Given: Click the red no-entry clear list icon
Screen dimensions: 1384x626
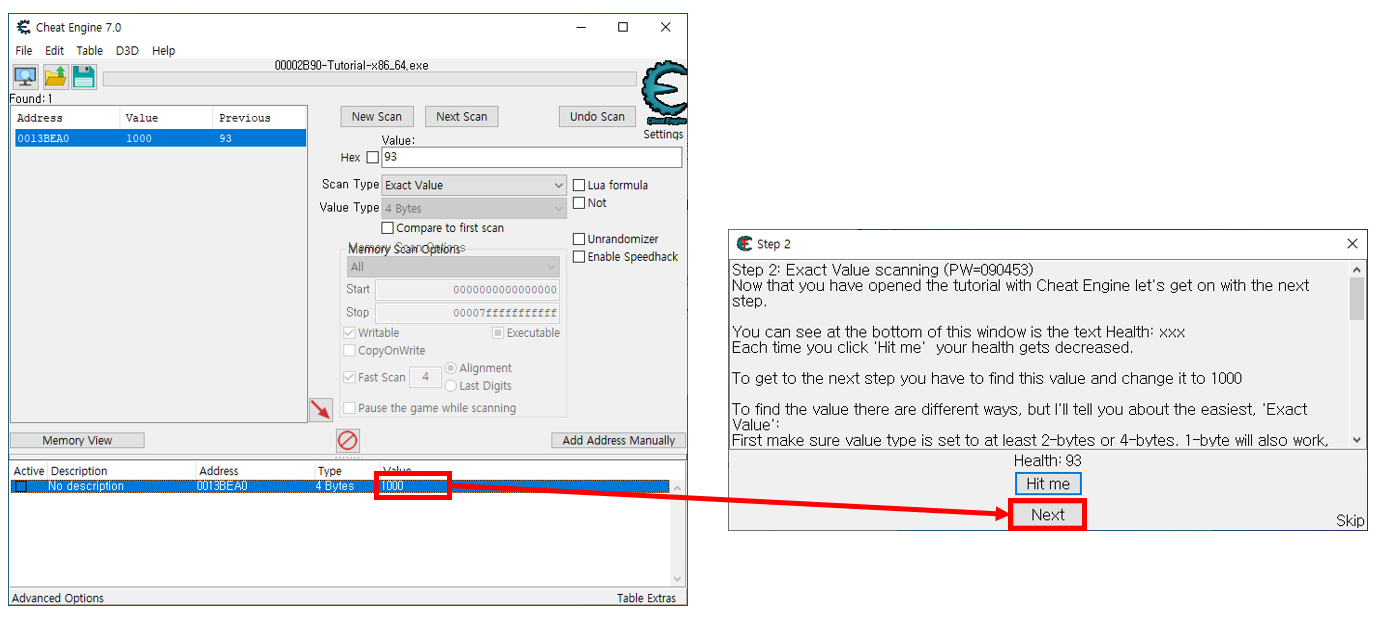Looking at the screenshot, I should click(x=347, y=440).
